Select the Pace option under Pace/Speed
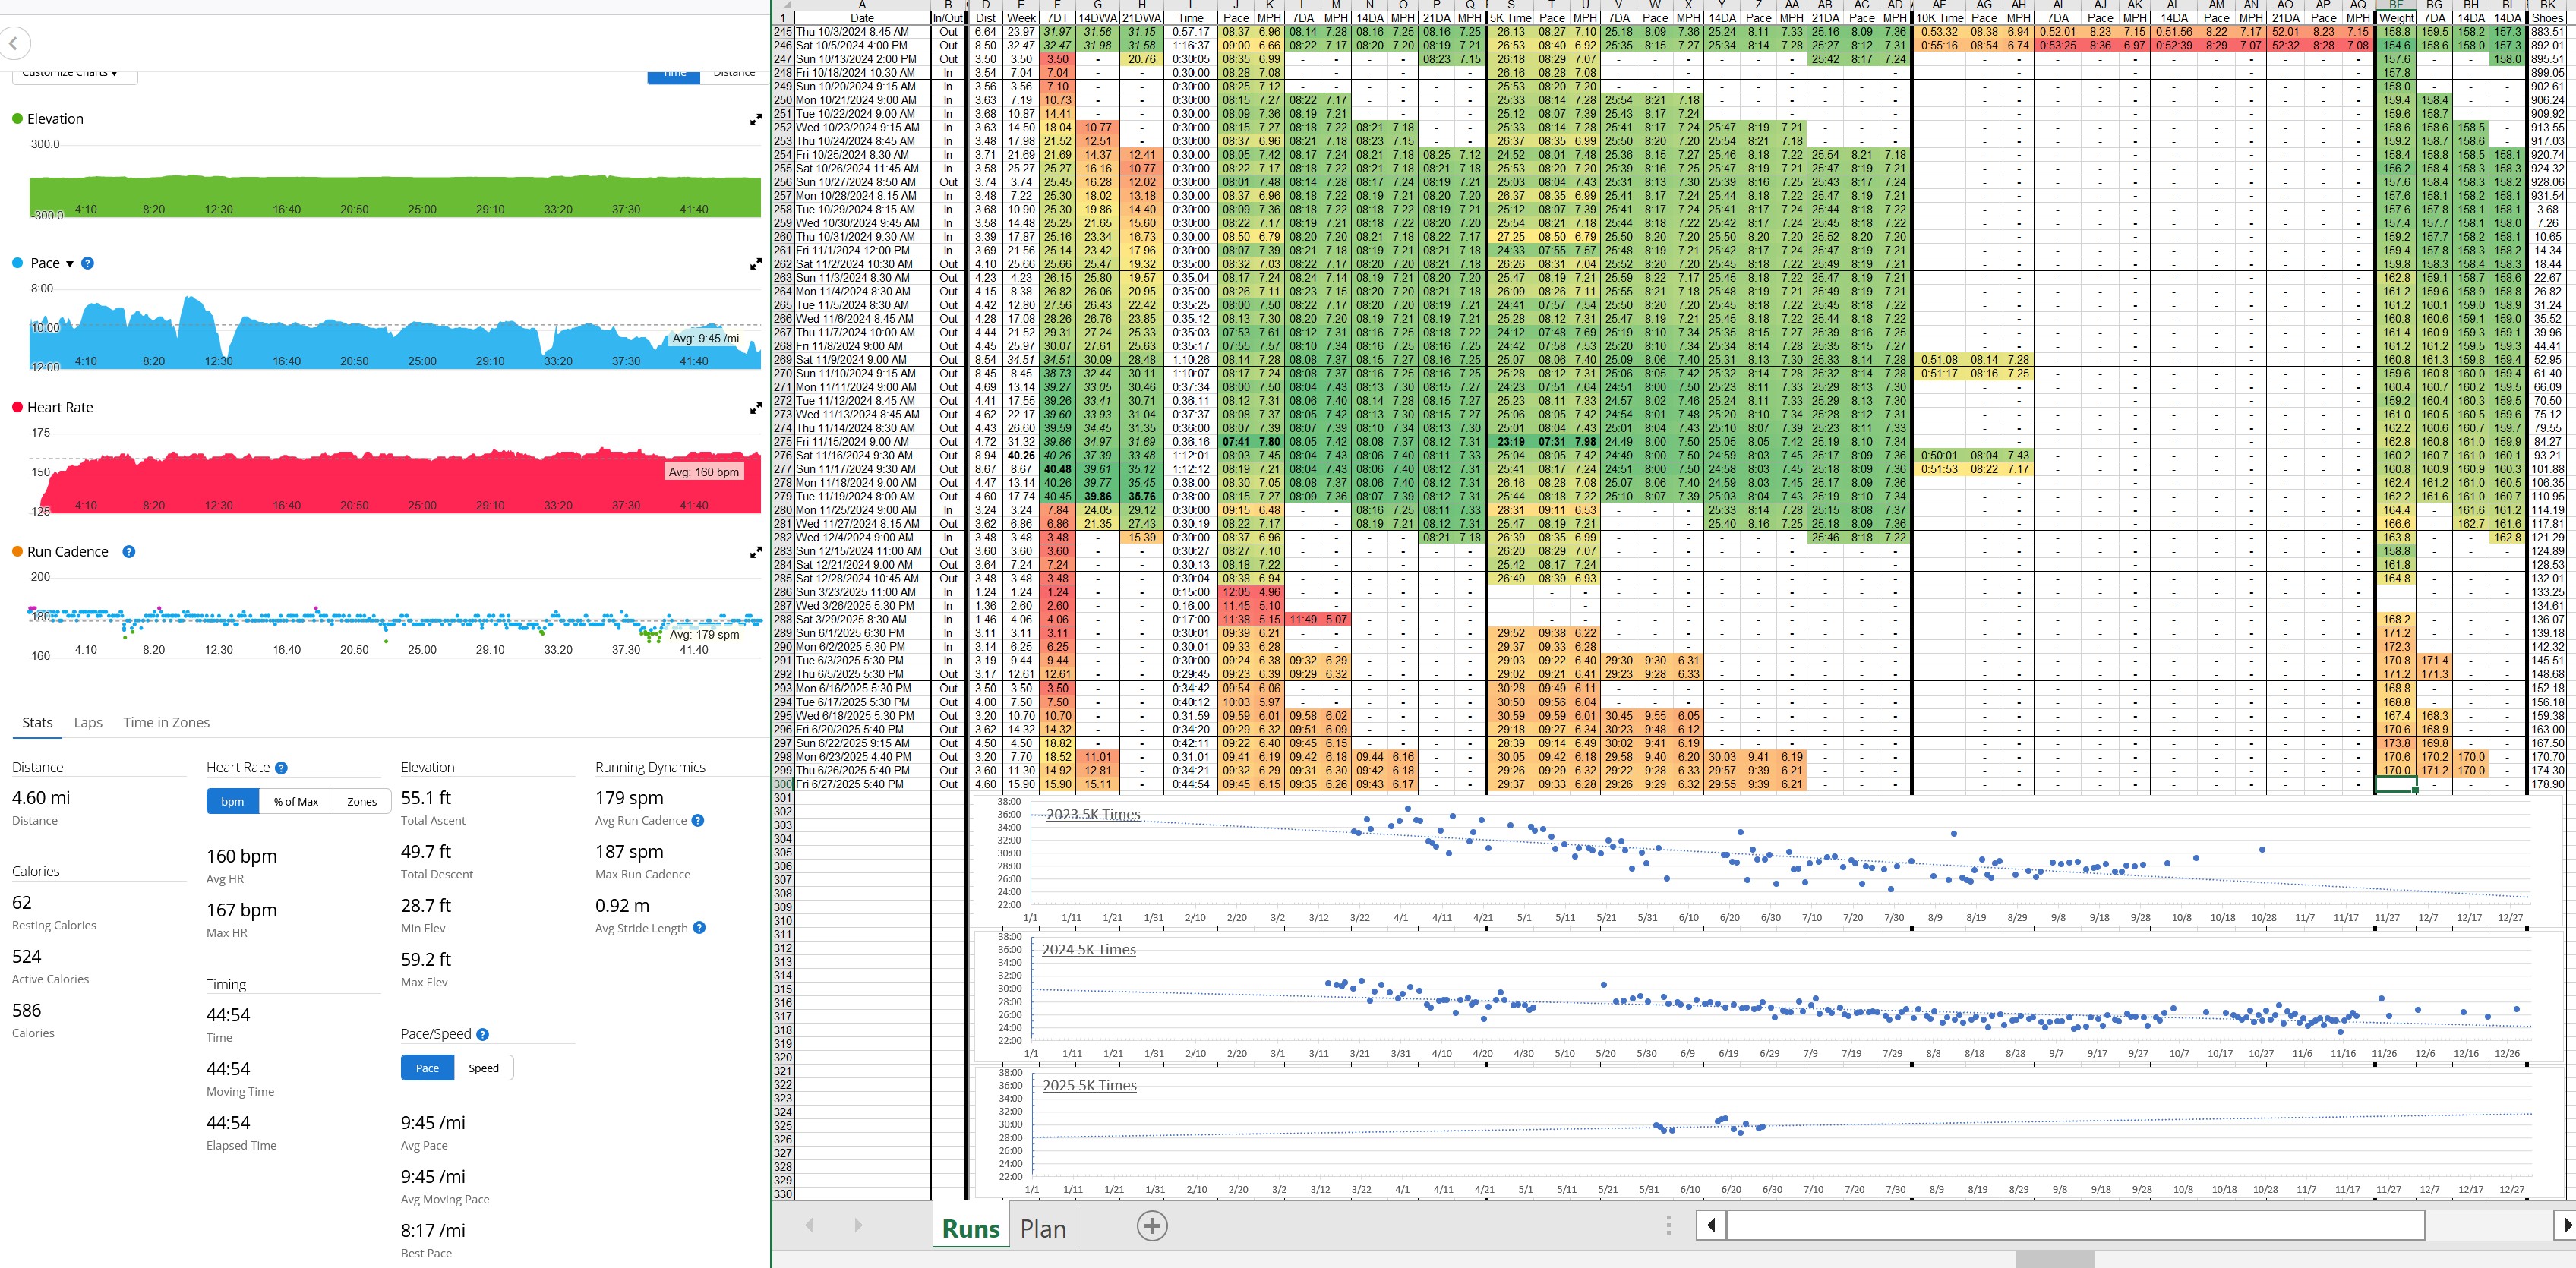Image resolution: width=2576 pixels, height=1268 pixels. coord(428,1068)
